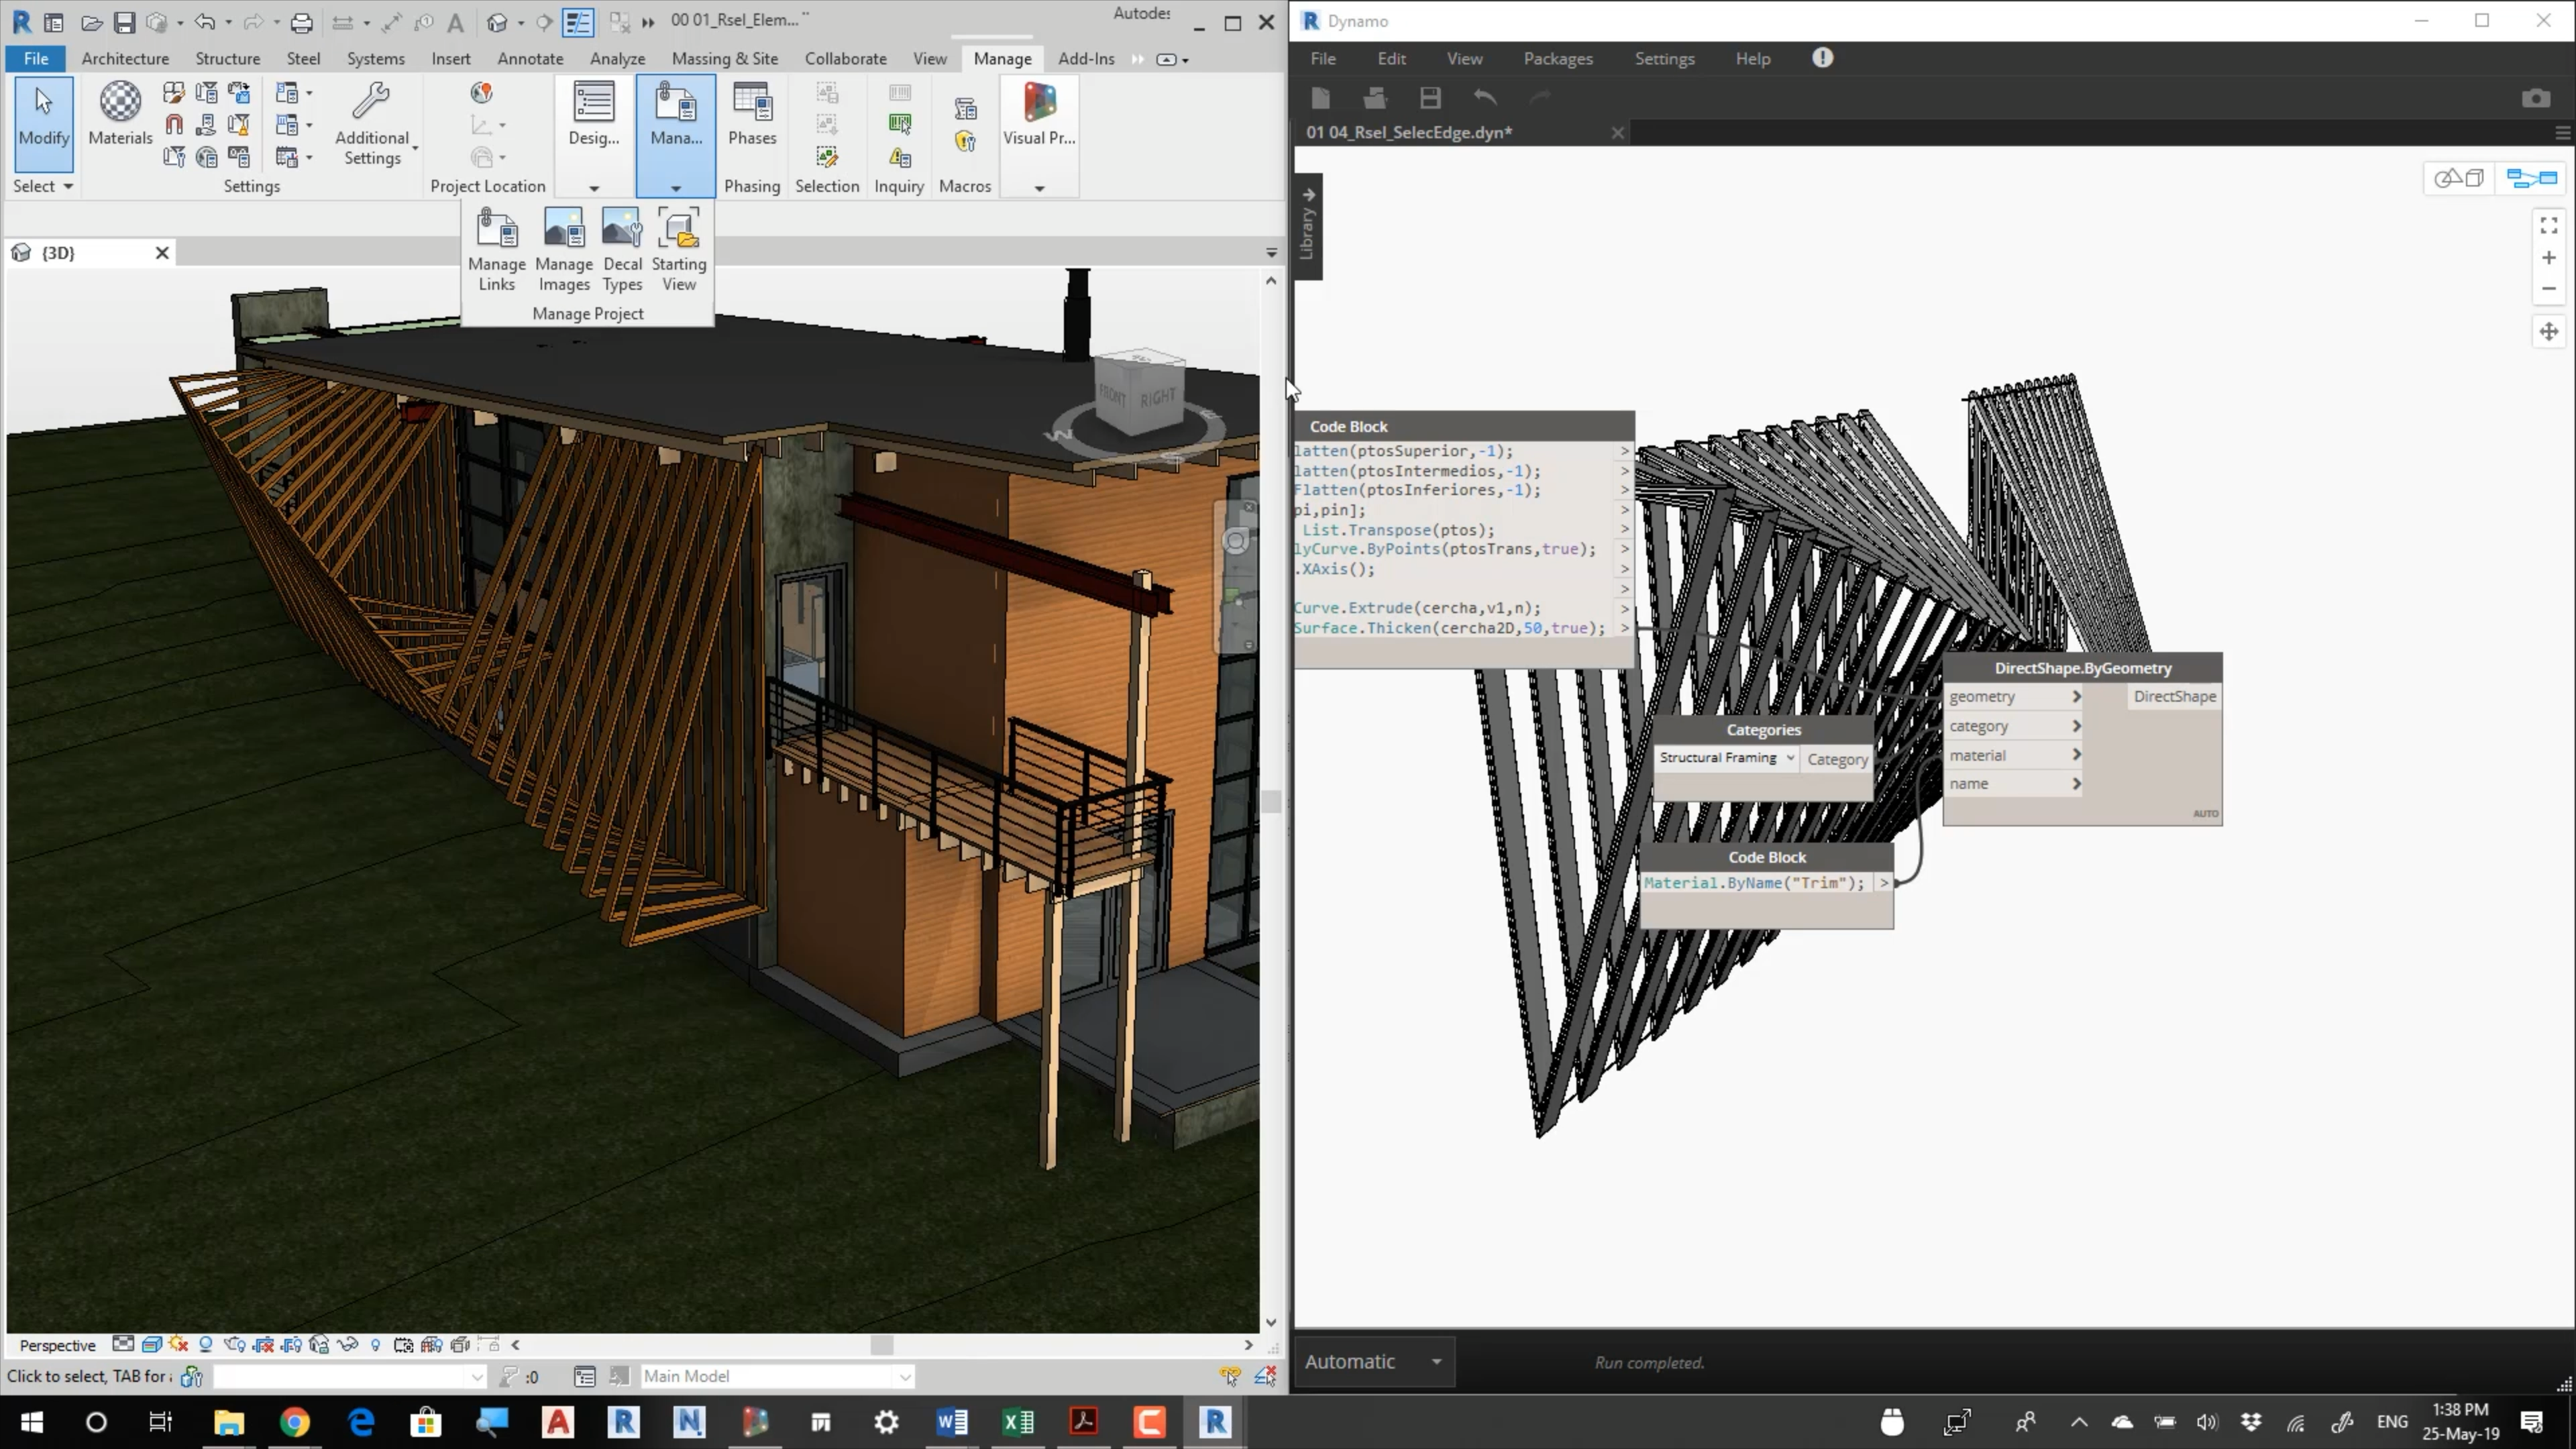Screen dimensions: 2576x1449
Task: Open the Packages menu in Dynamo
Action: (1557, 59)
